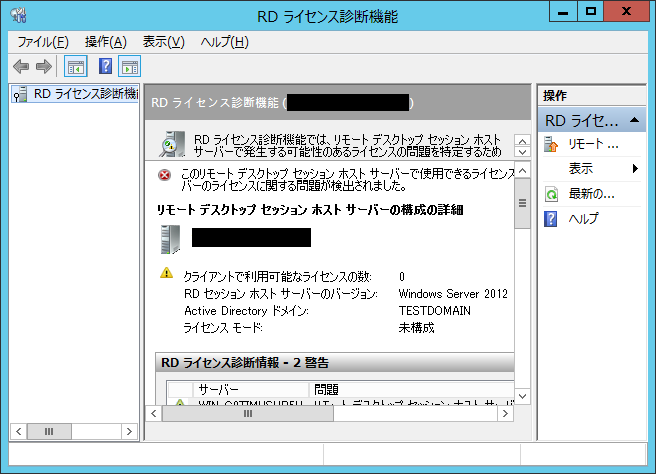Click the Back arrow toolbar icon
Viewport: 656px width, 474px height.
point(21,67)
